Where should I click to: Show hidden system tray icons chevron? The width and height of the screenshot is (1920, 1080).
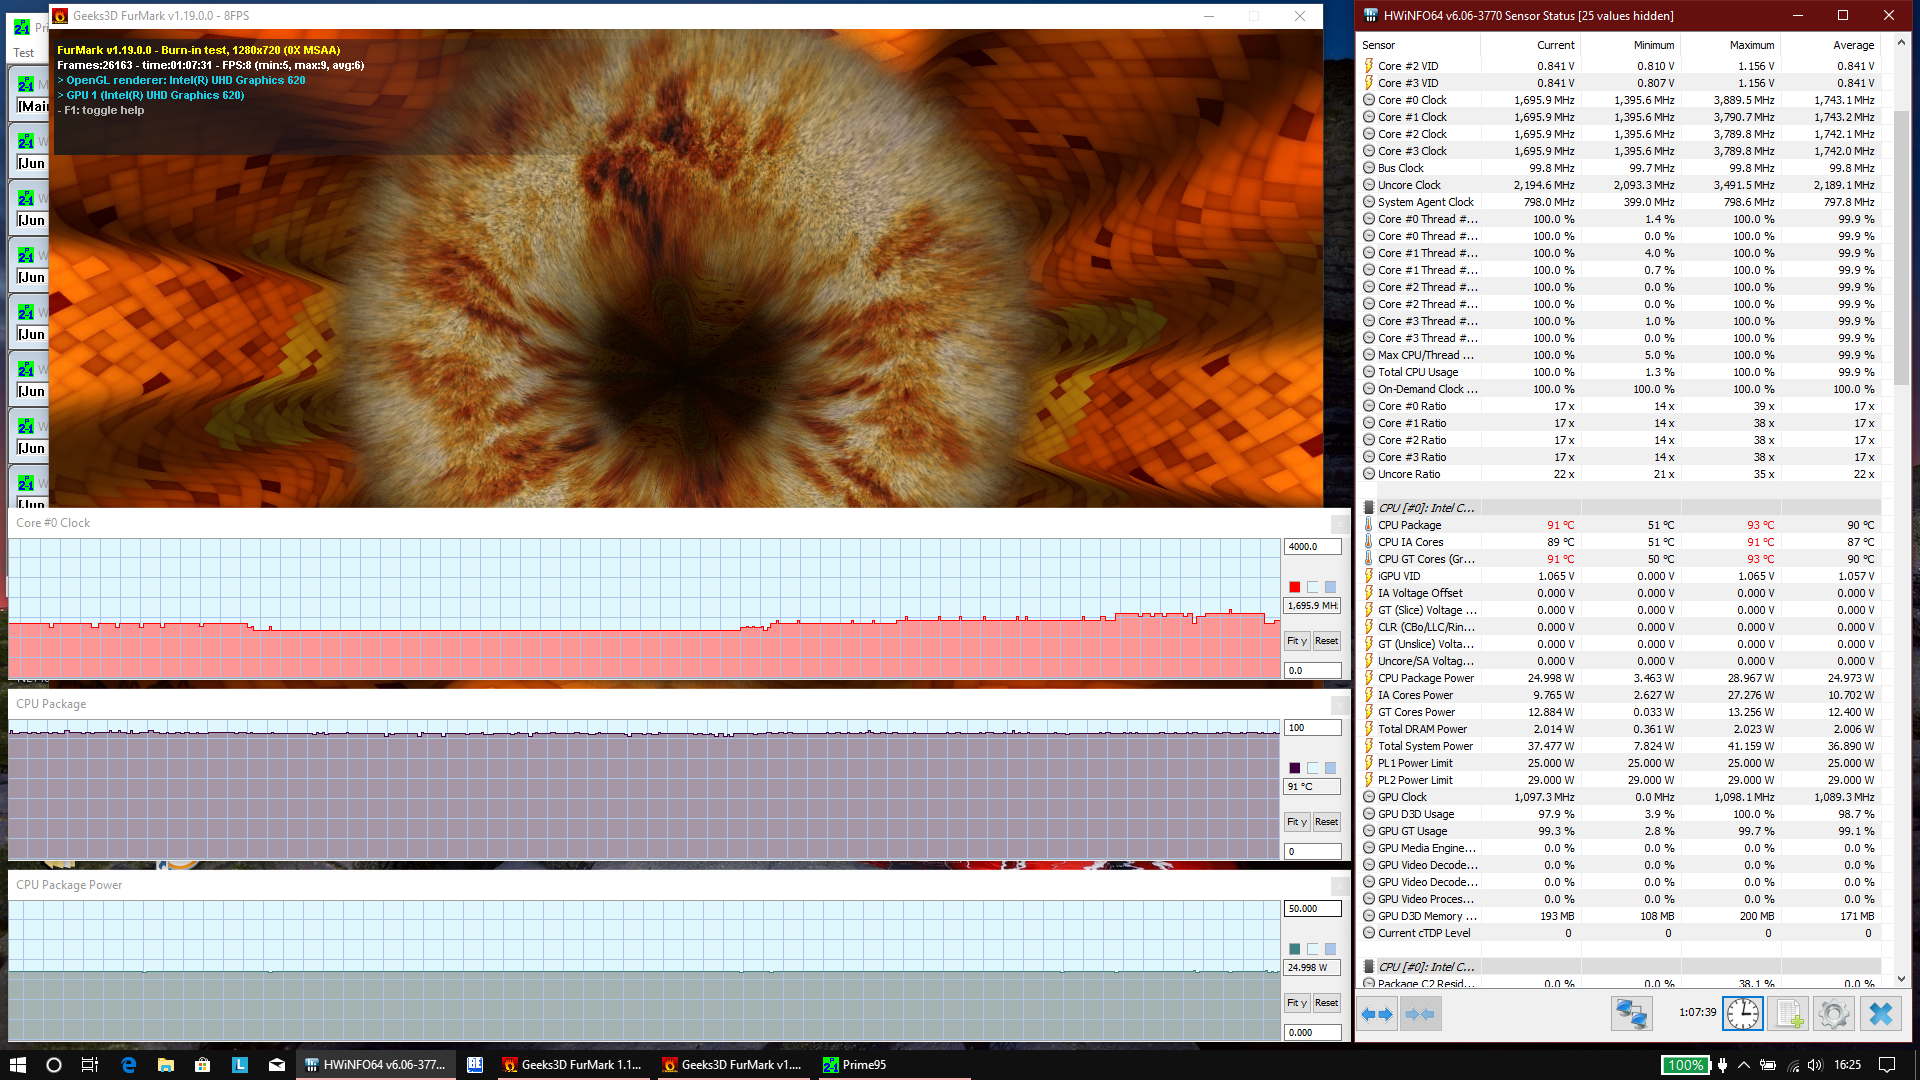click(1744, 1065)
